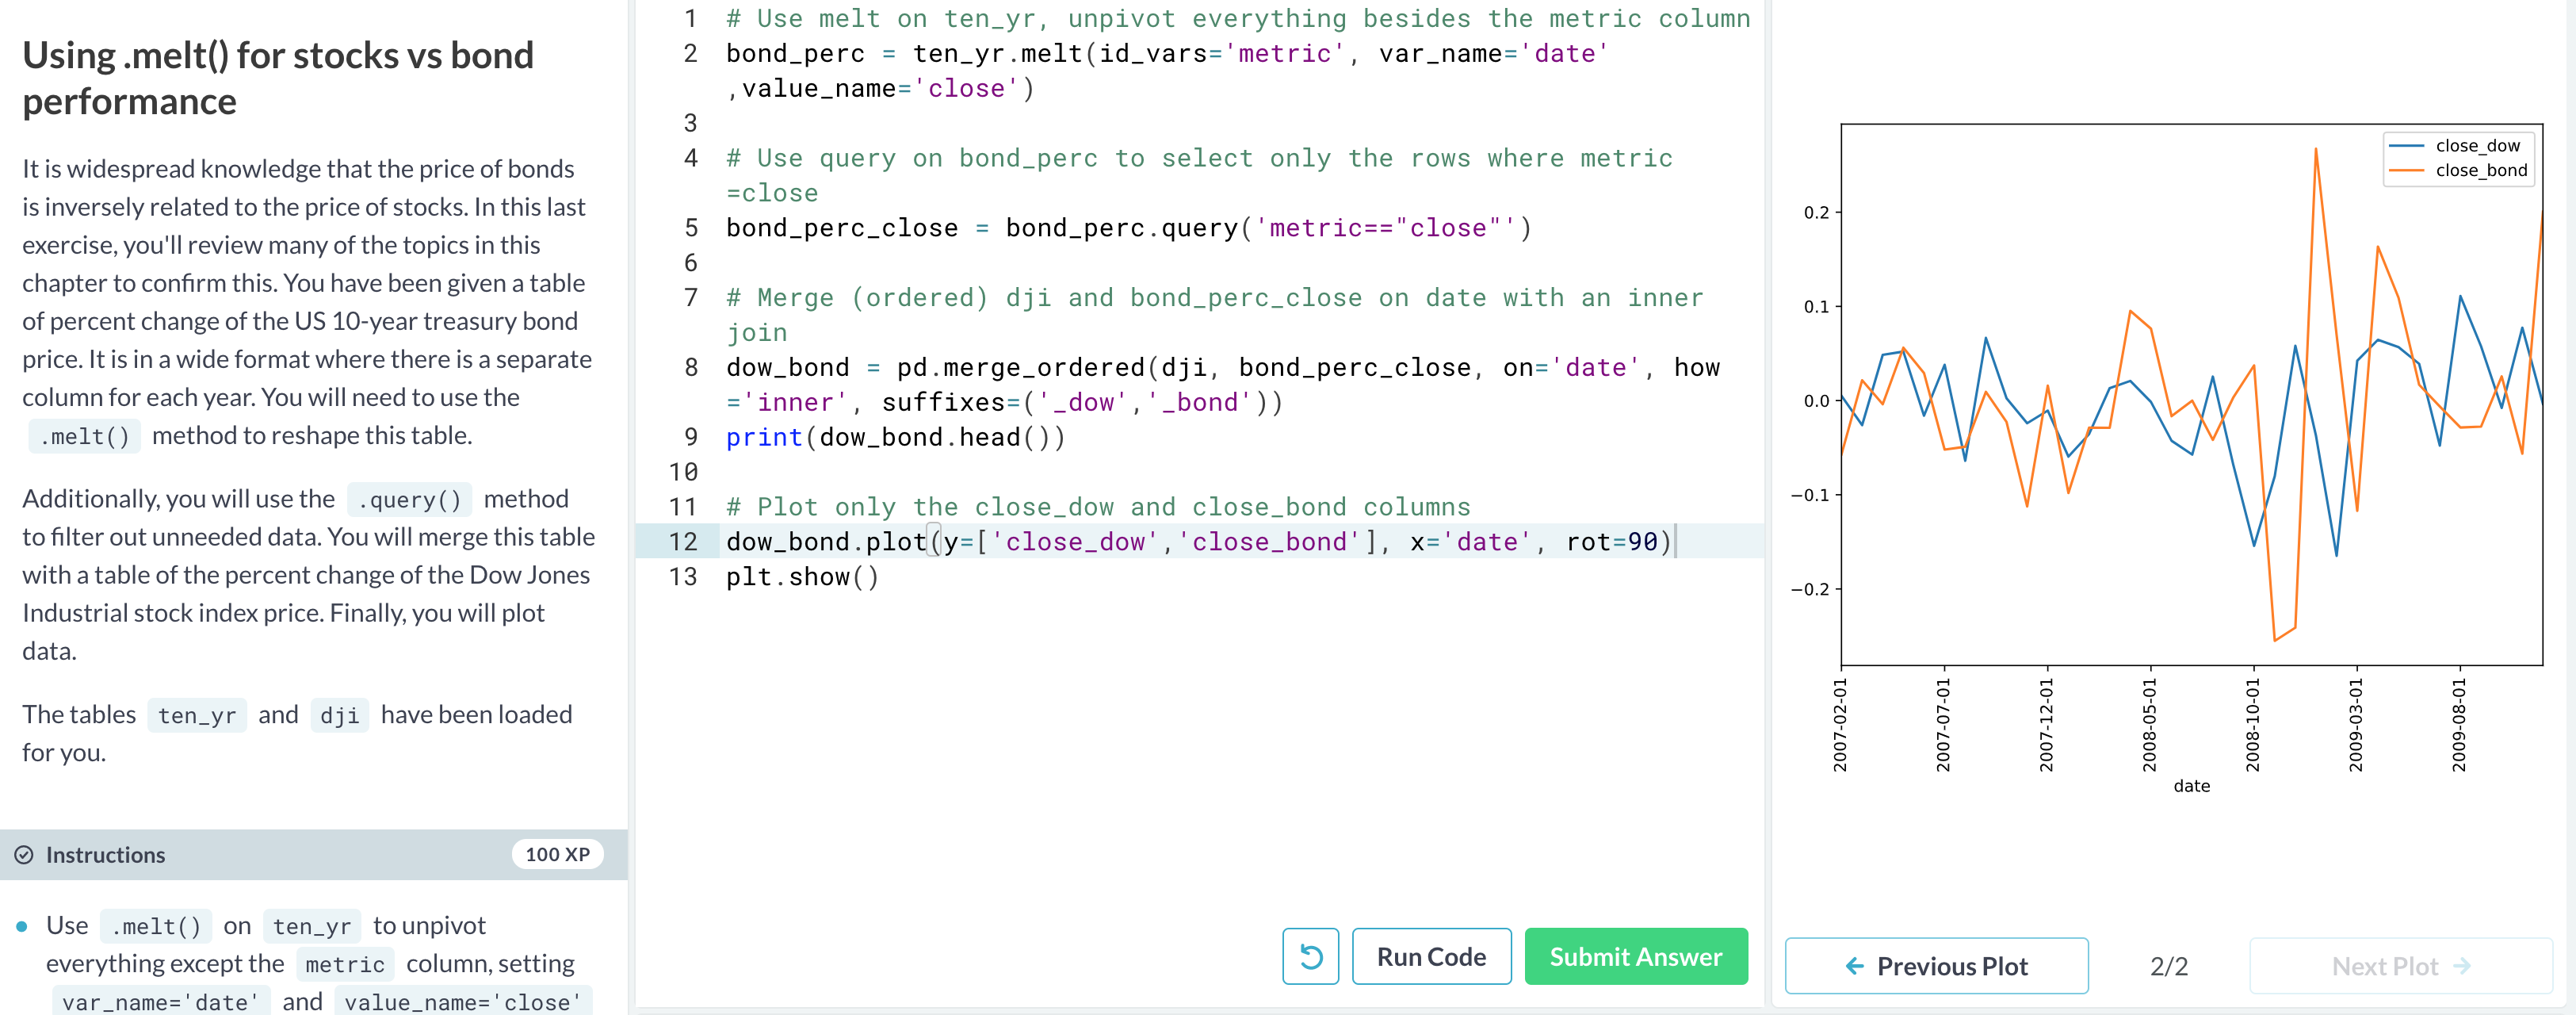Click the orange close_bond legend line

(x=2406, y=171)
